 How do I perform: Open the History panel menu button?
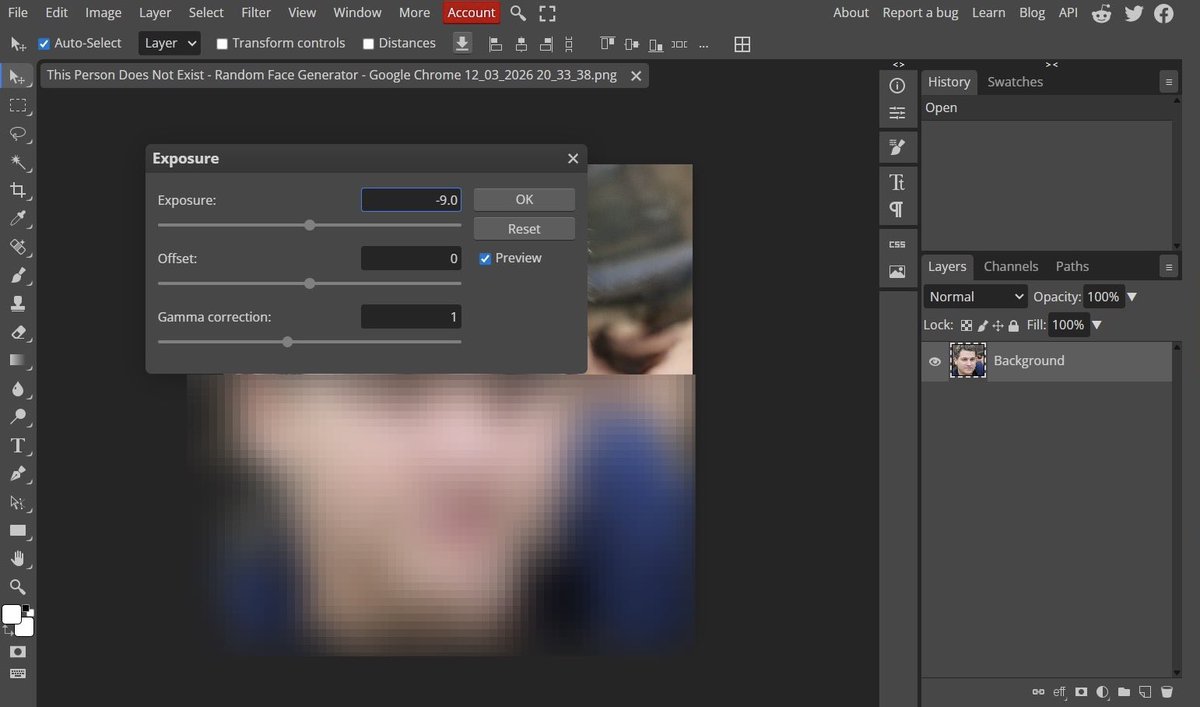coord(1168,82)
